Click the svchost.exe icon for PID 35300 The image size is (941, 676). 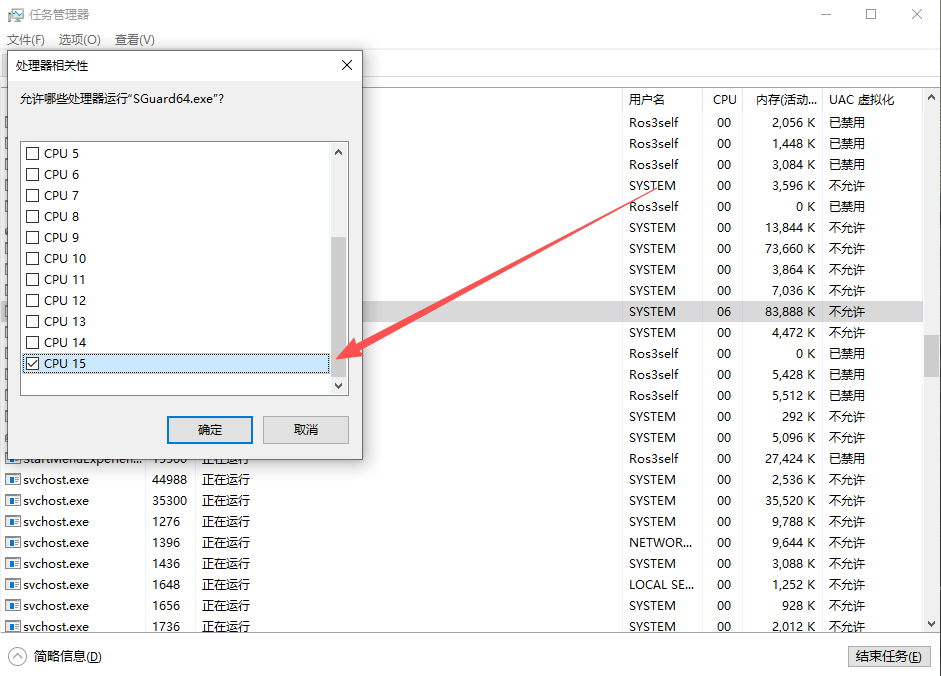pyautogui.click(x=13, y=501)
